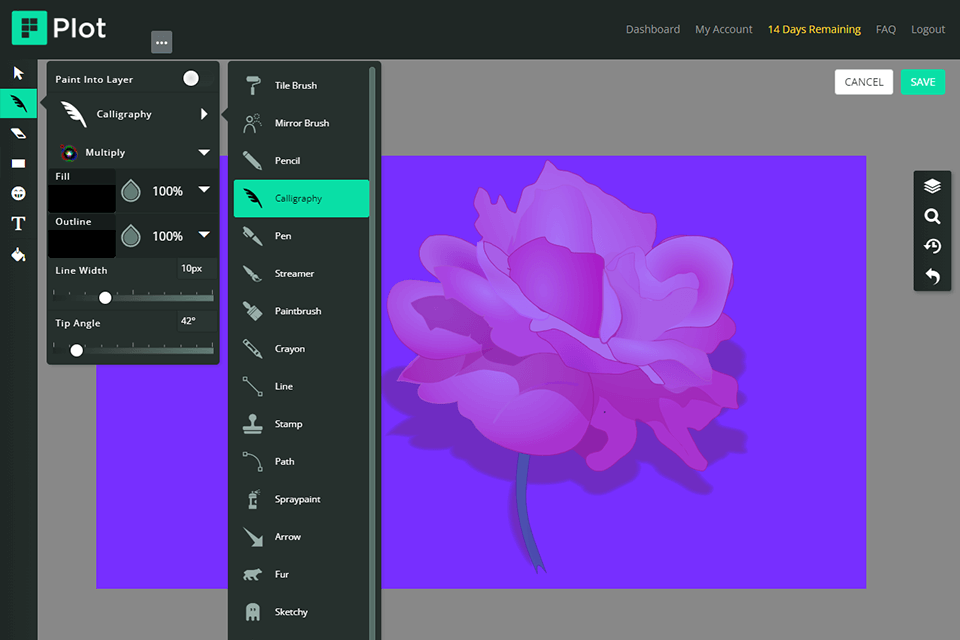Click the SAVE button
Image resolution: width=960 pixels, height=640 pixels.
click(922, 82)
